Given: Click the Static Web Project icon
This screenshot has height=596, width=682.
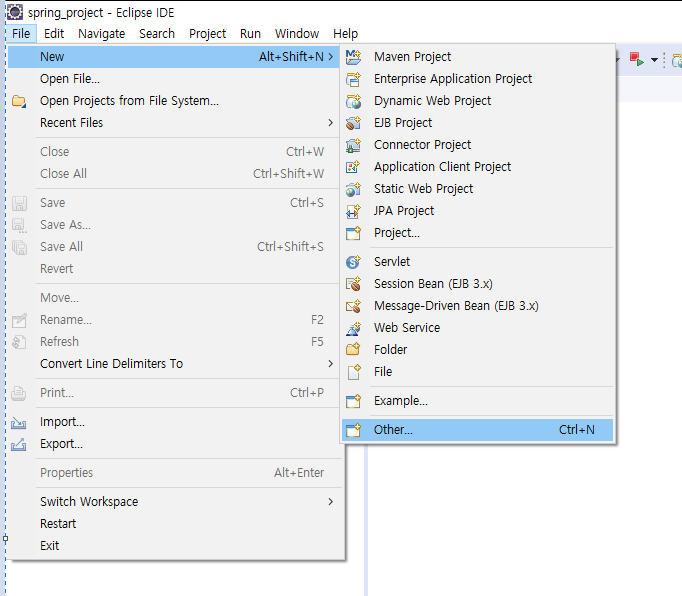Looking at the screenshot, I should pyautogui.click(x=353, y=189).
